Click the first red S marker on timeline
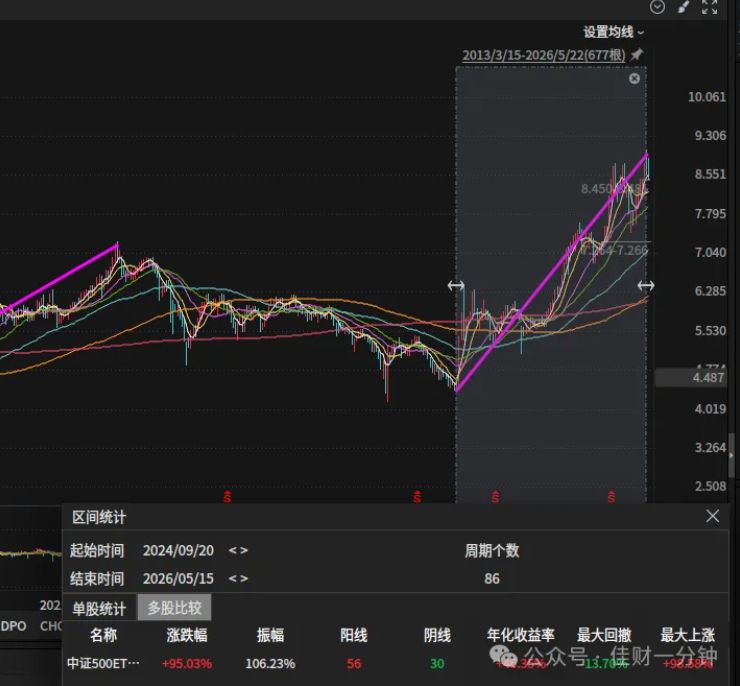 coord(227,497)
